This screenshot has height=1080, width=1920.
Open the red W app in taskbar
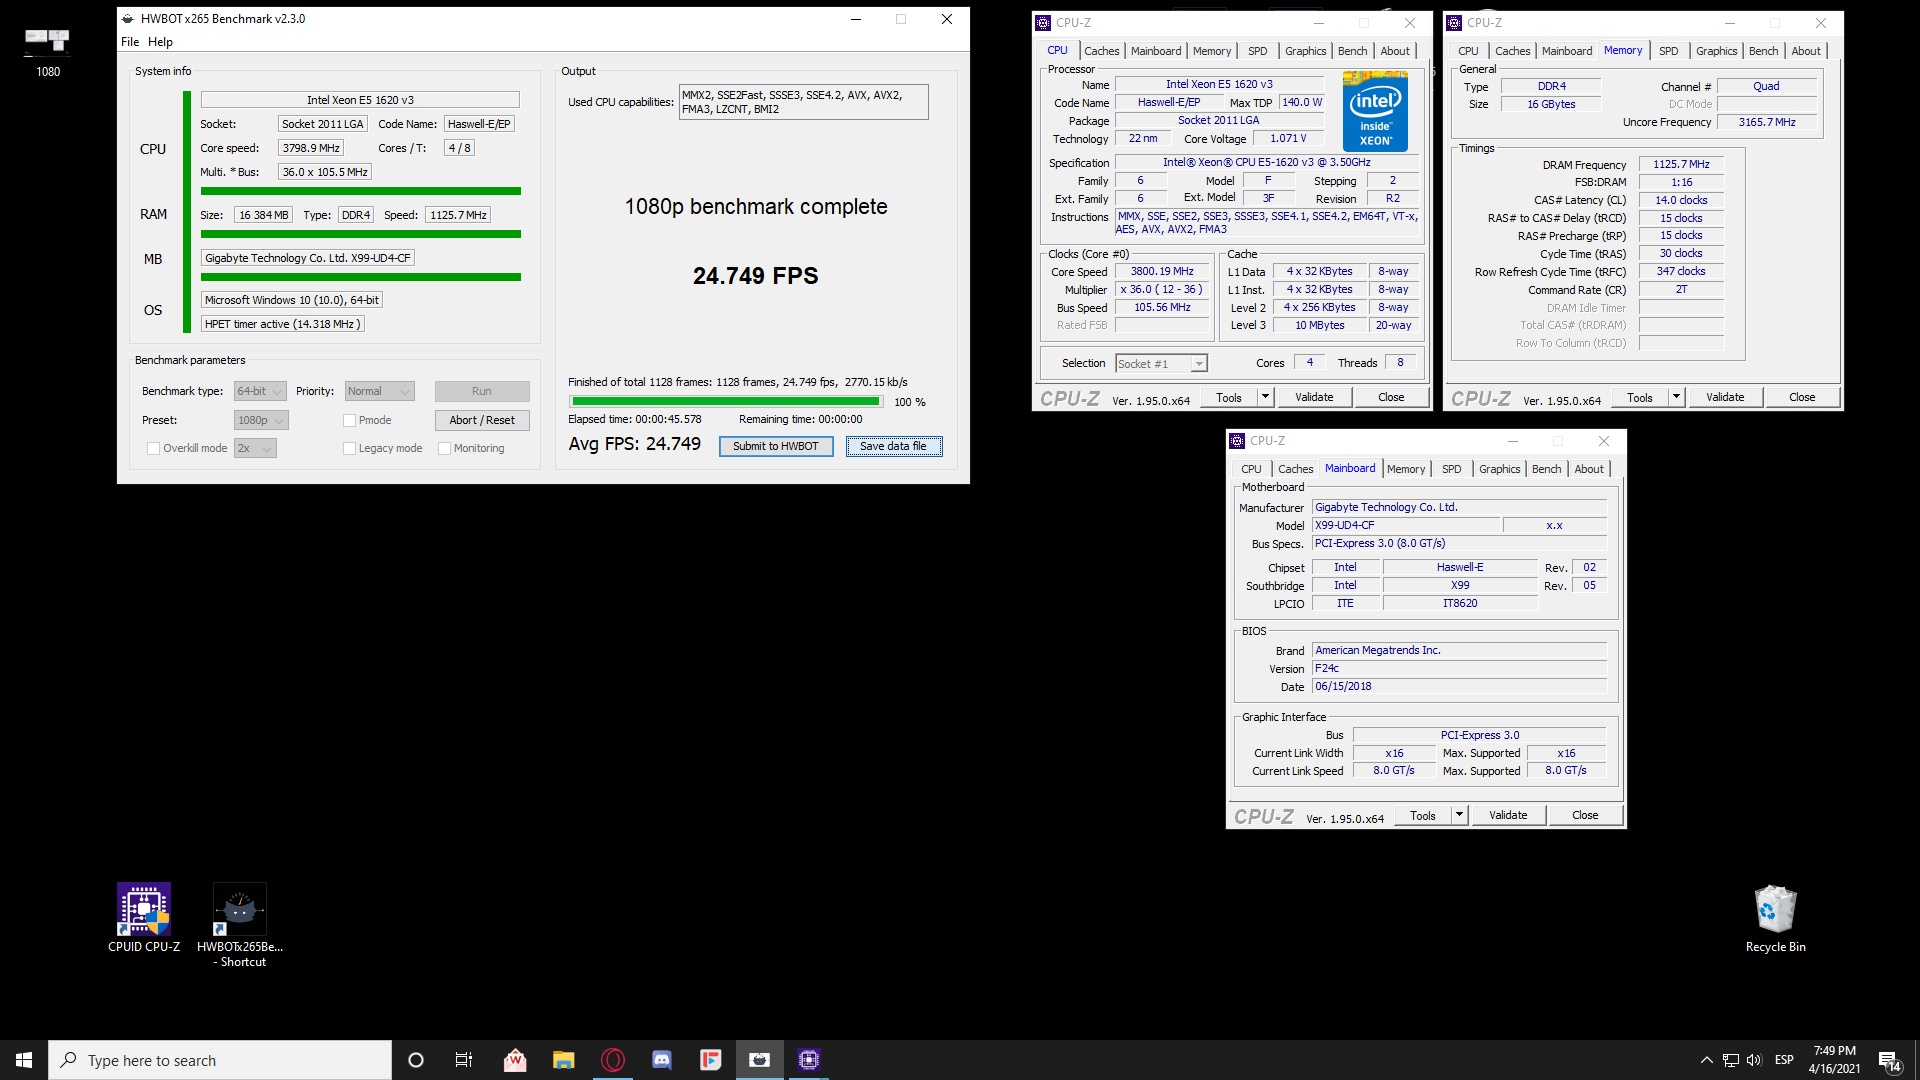click(x=515, y=1060)
